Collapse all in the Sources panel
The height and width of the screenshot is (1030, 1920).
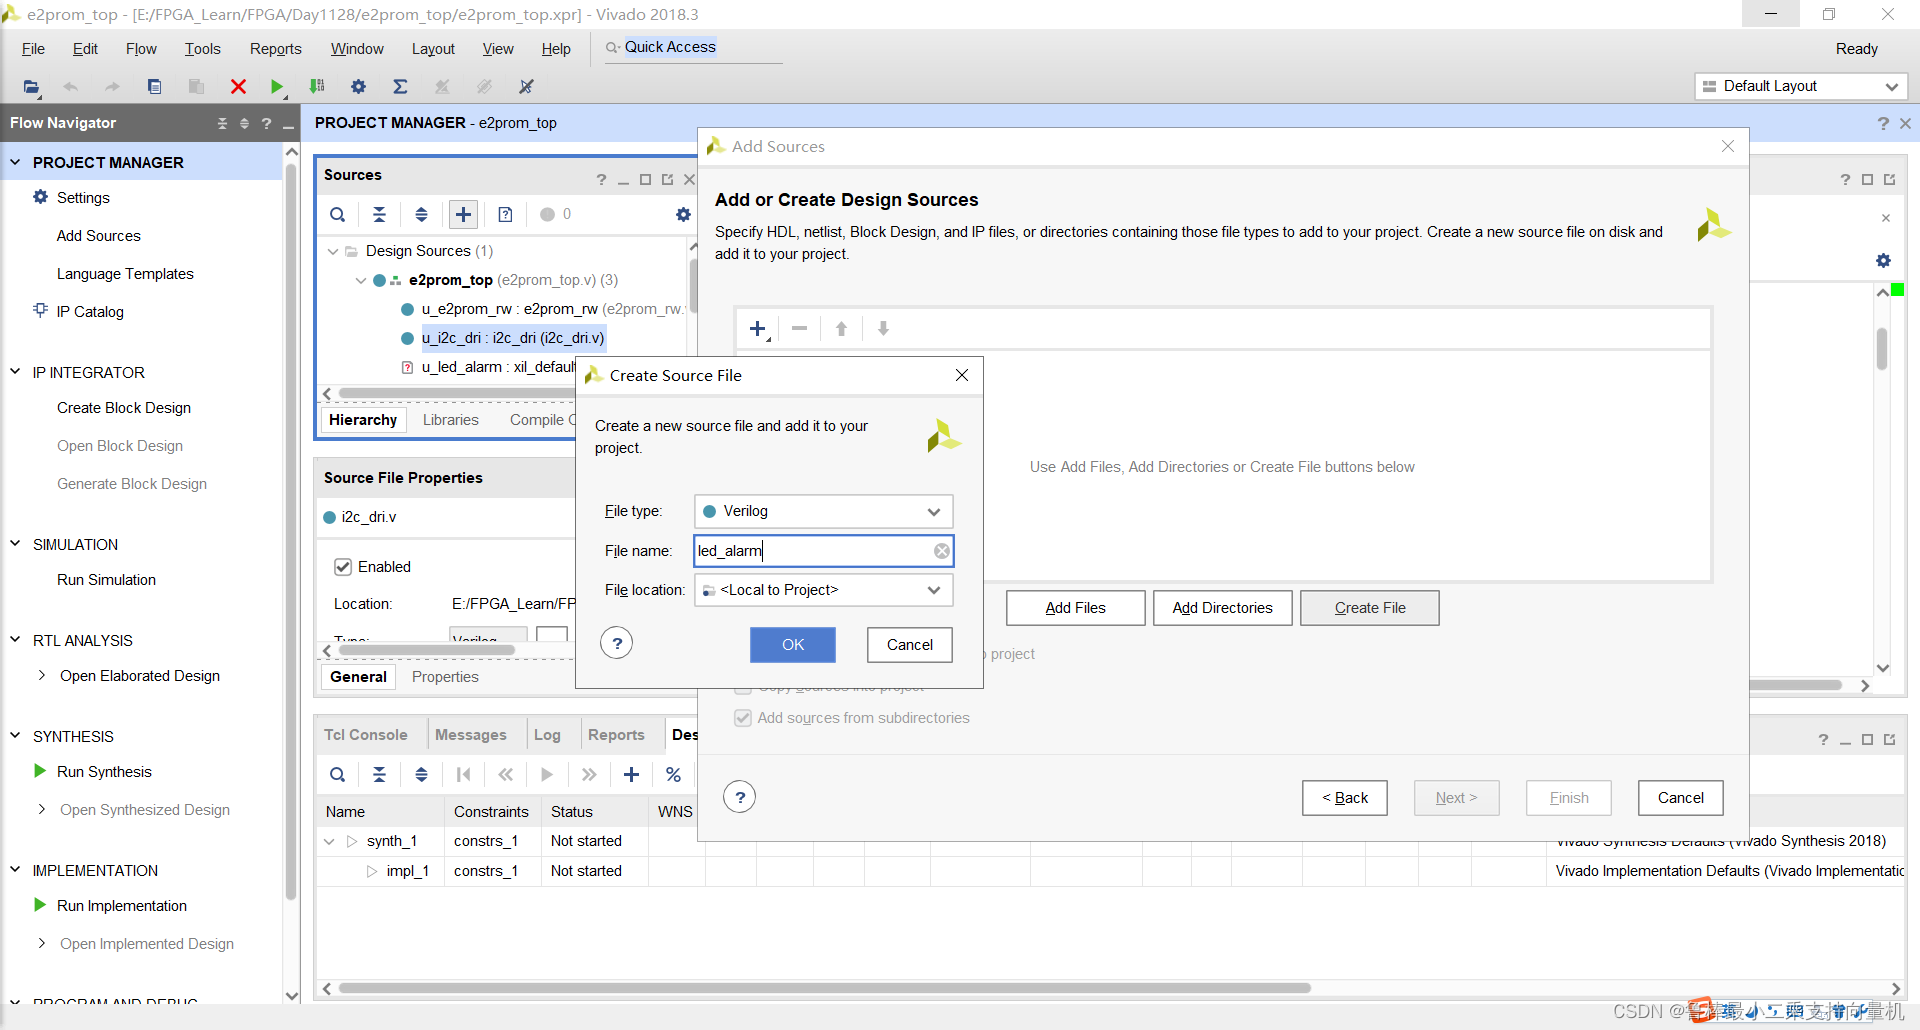(x=380, y=214)
